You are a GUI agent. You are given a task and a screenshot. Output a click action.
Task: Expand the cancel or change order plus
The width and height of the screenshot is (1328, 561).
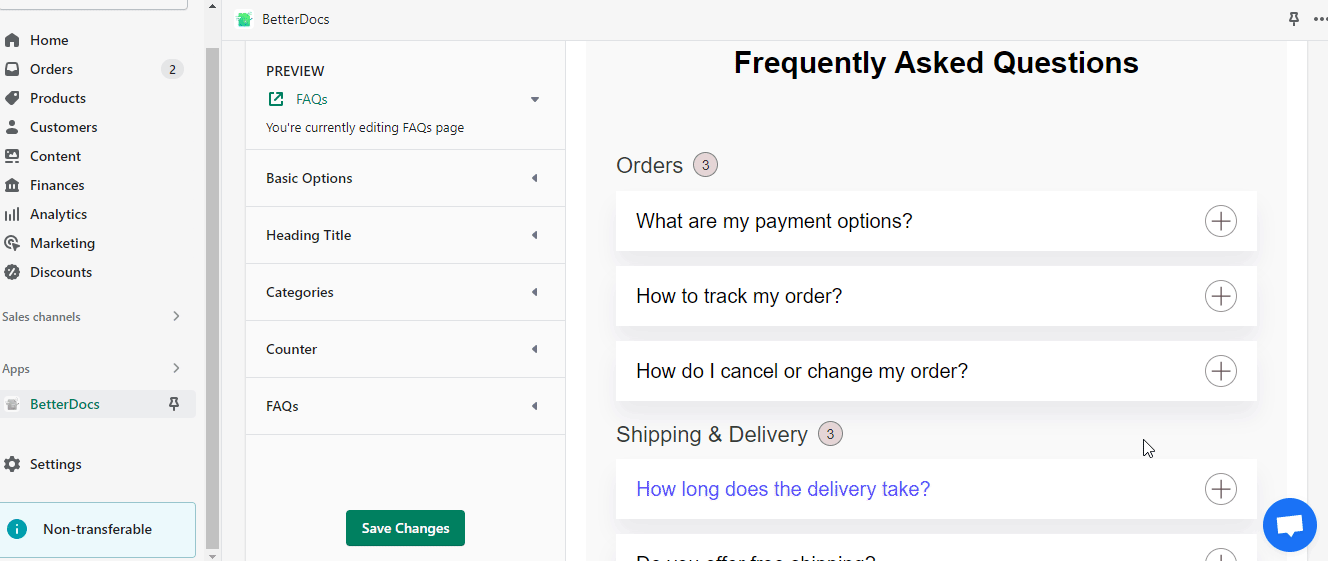[1220, 371]
